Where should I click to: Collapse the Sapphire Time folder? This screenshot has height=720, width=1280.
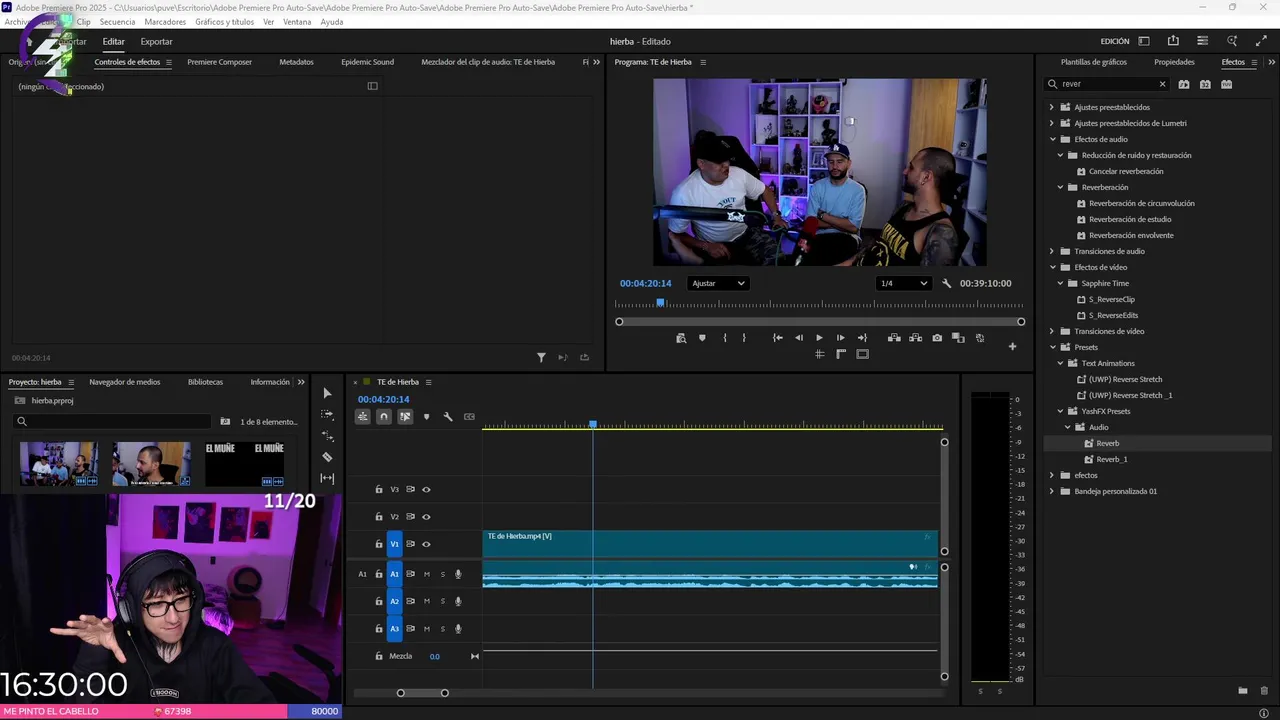[x=1060, y=283]
